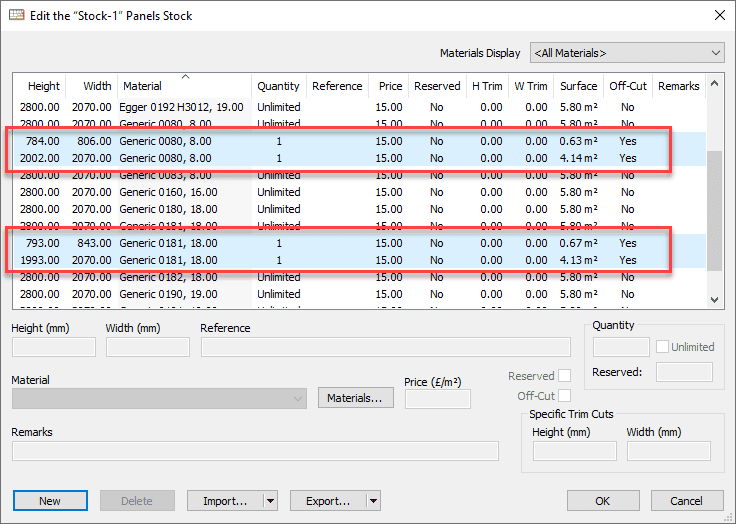The width and height of the screenshot is (736, 524).
Task: Open the Materials Display dropdown
Action: pyautogui.click(x=627, y=53)
